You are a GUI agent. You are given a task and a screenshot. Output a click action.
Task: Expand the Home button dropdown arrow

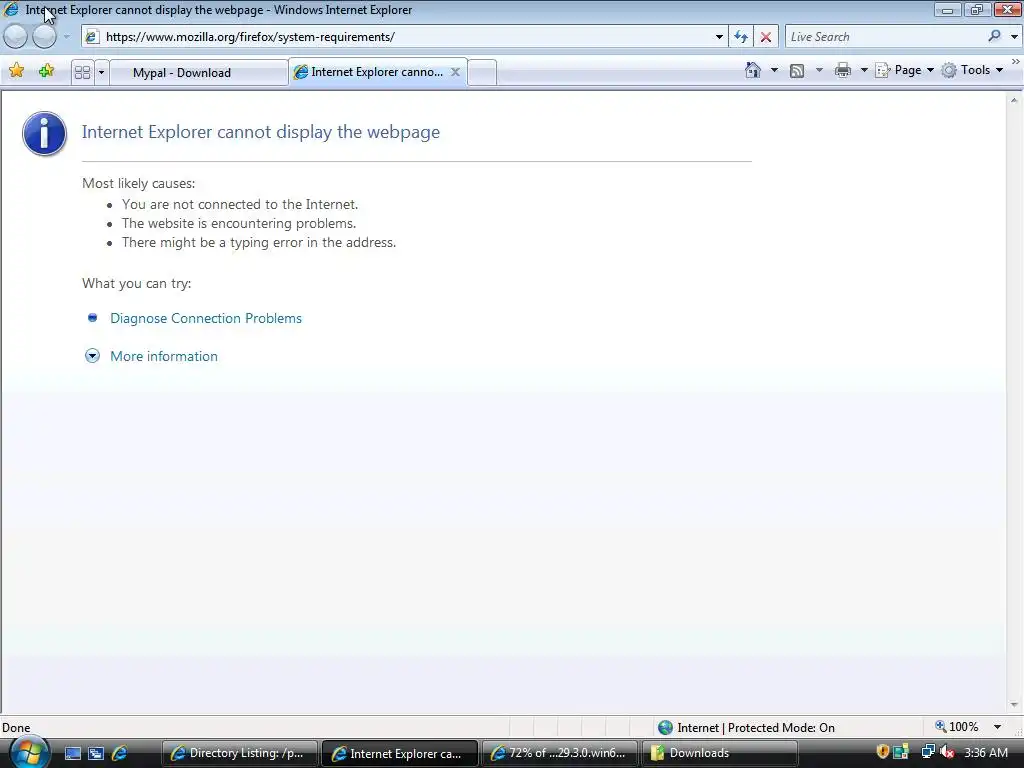click(x=774, y=70)
